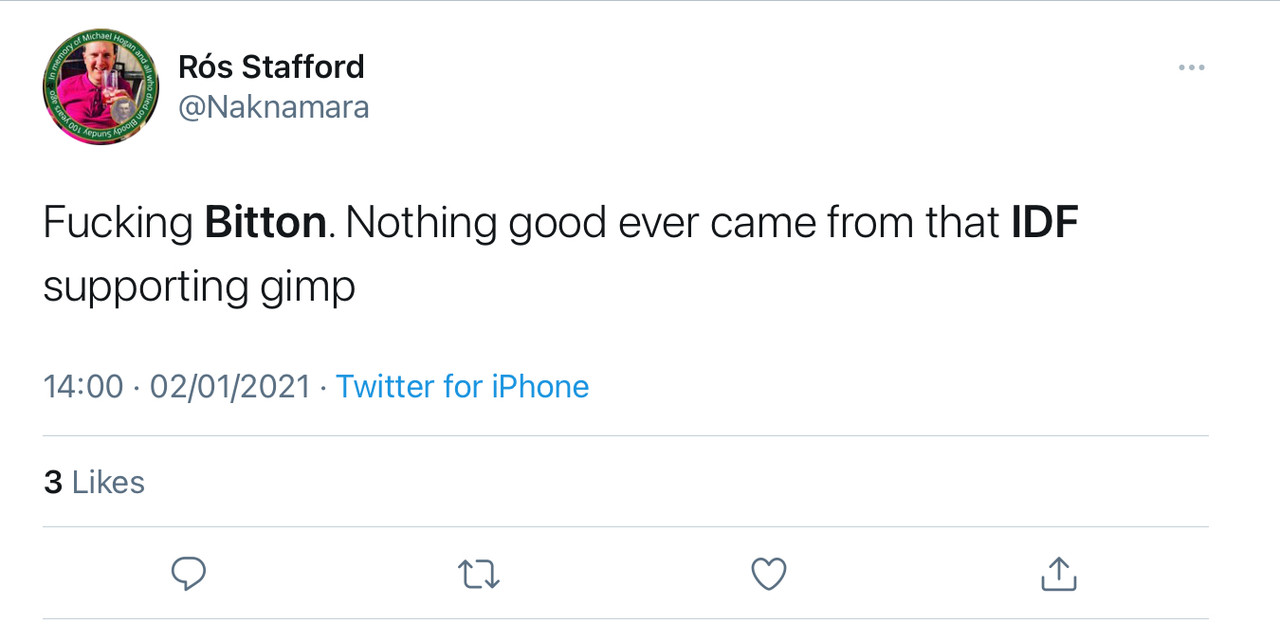The image size is (1280, 626).
Task: Open the @Naknamara handle
Action: (x=273, y=107)
